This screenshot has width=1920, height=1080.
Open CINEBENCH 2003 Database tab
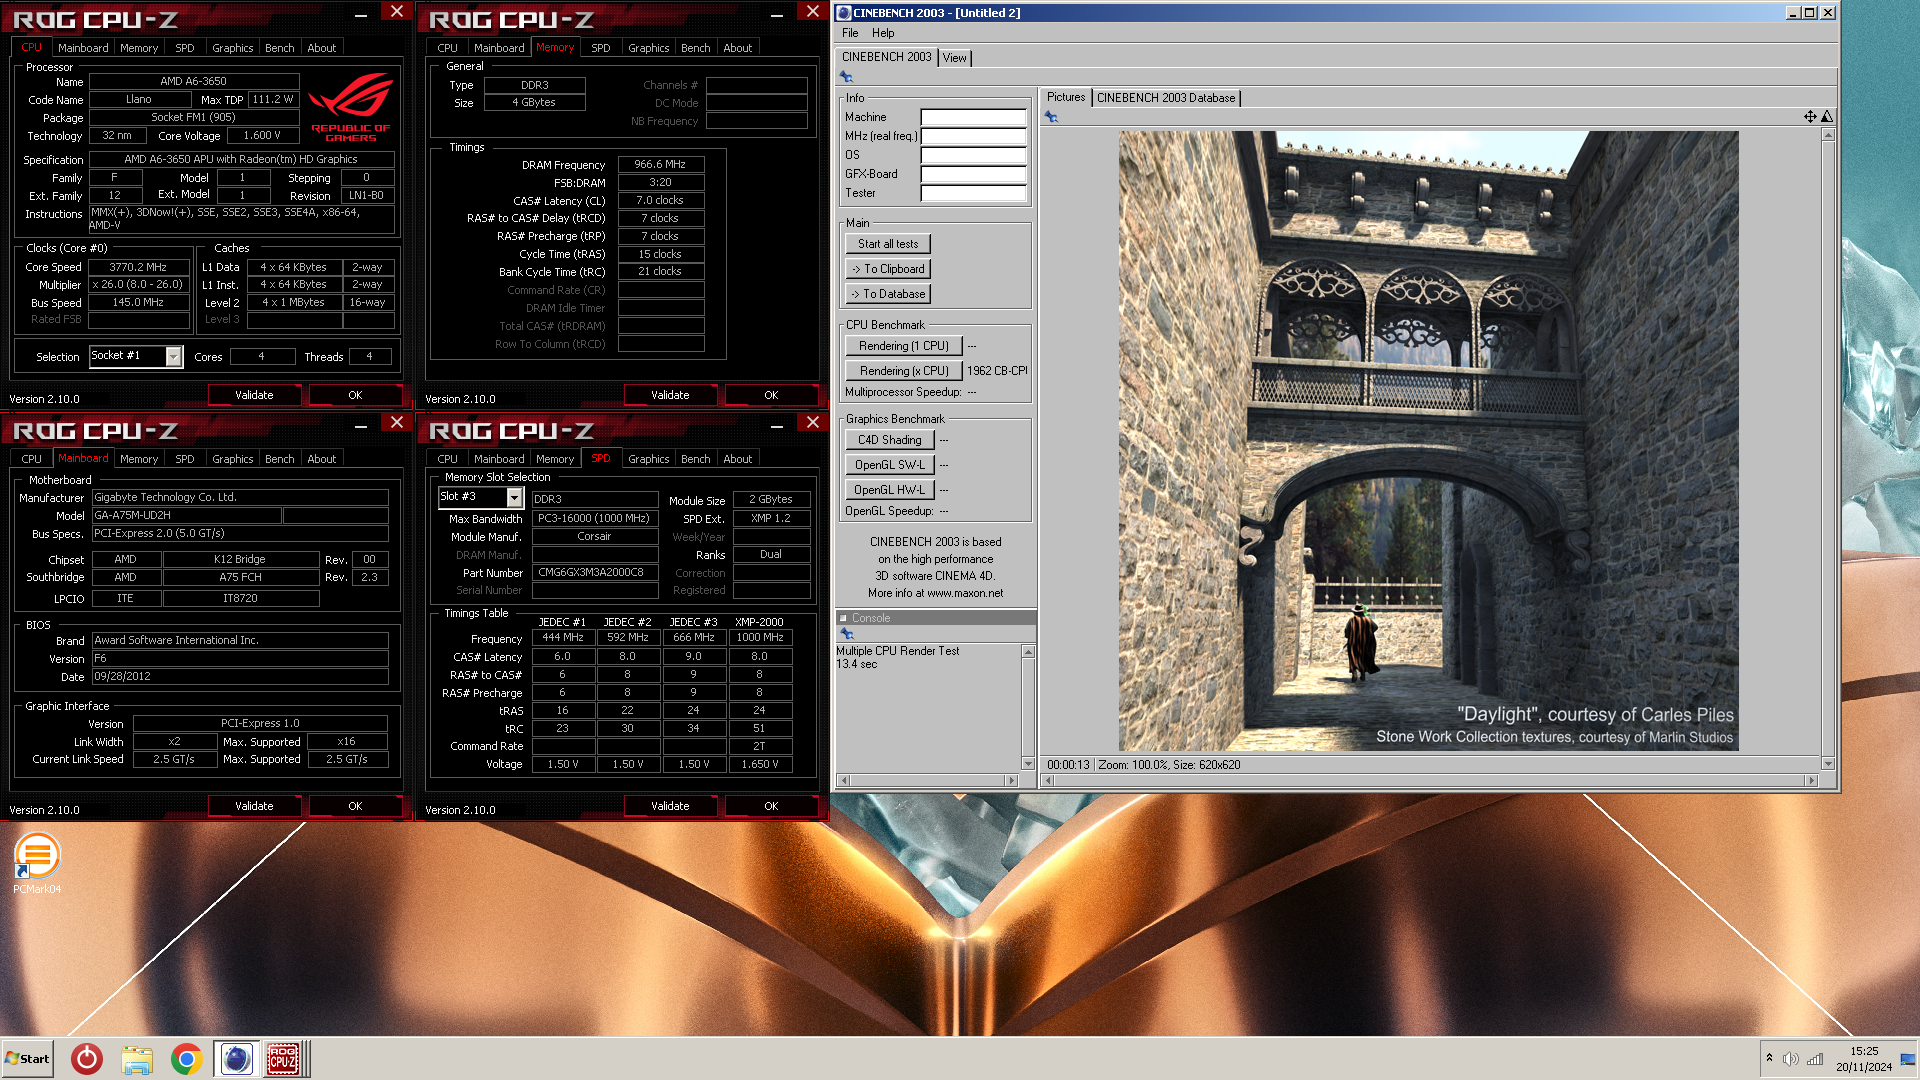pyautogui.click(x=1166, y=98)
